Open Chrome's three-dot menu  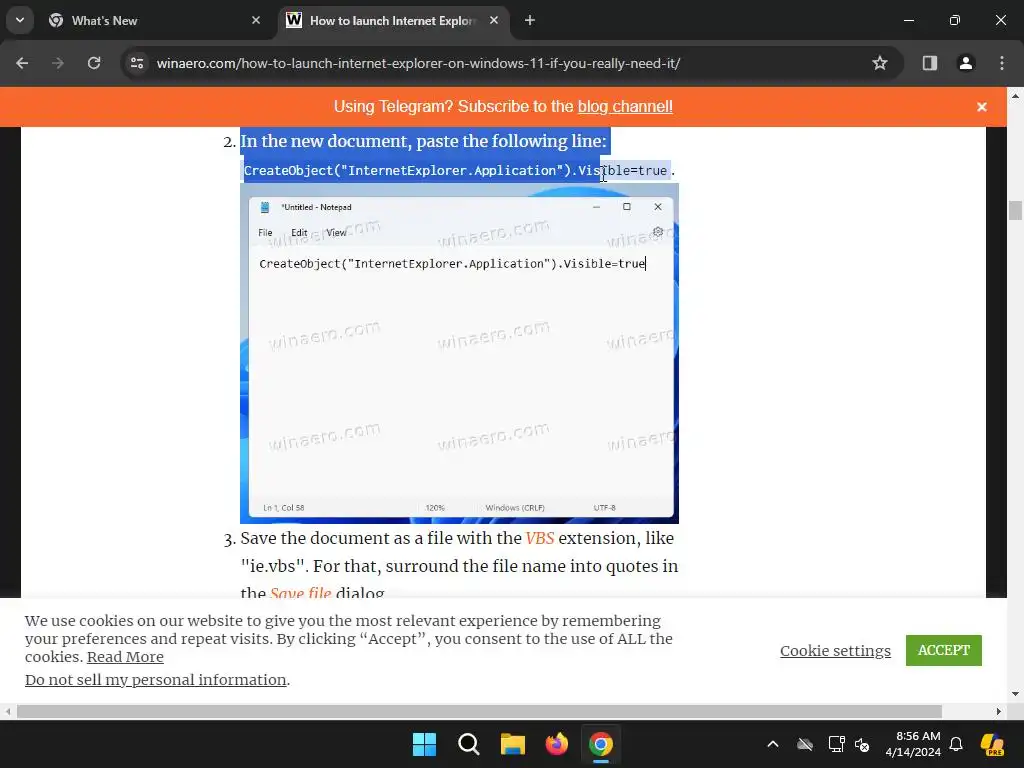[1002, 63]
